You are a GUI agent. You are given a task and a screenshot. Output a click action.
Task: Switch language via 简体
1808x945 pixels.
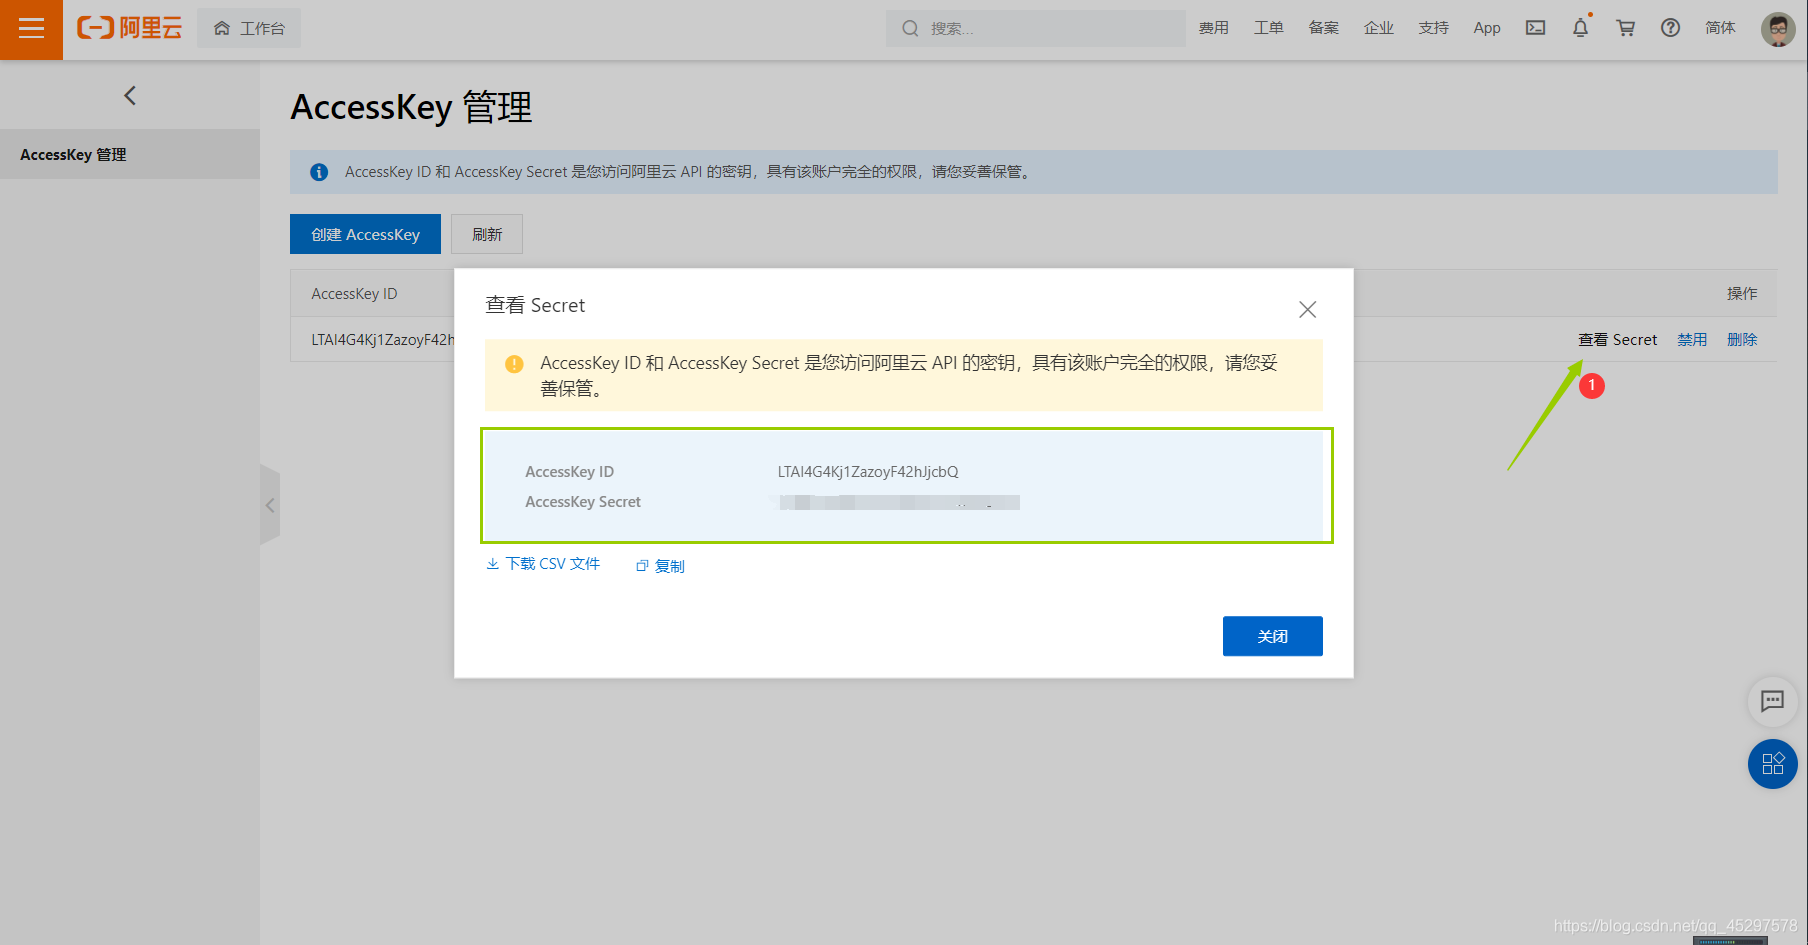click(1720, 28)
